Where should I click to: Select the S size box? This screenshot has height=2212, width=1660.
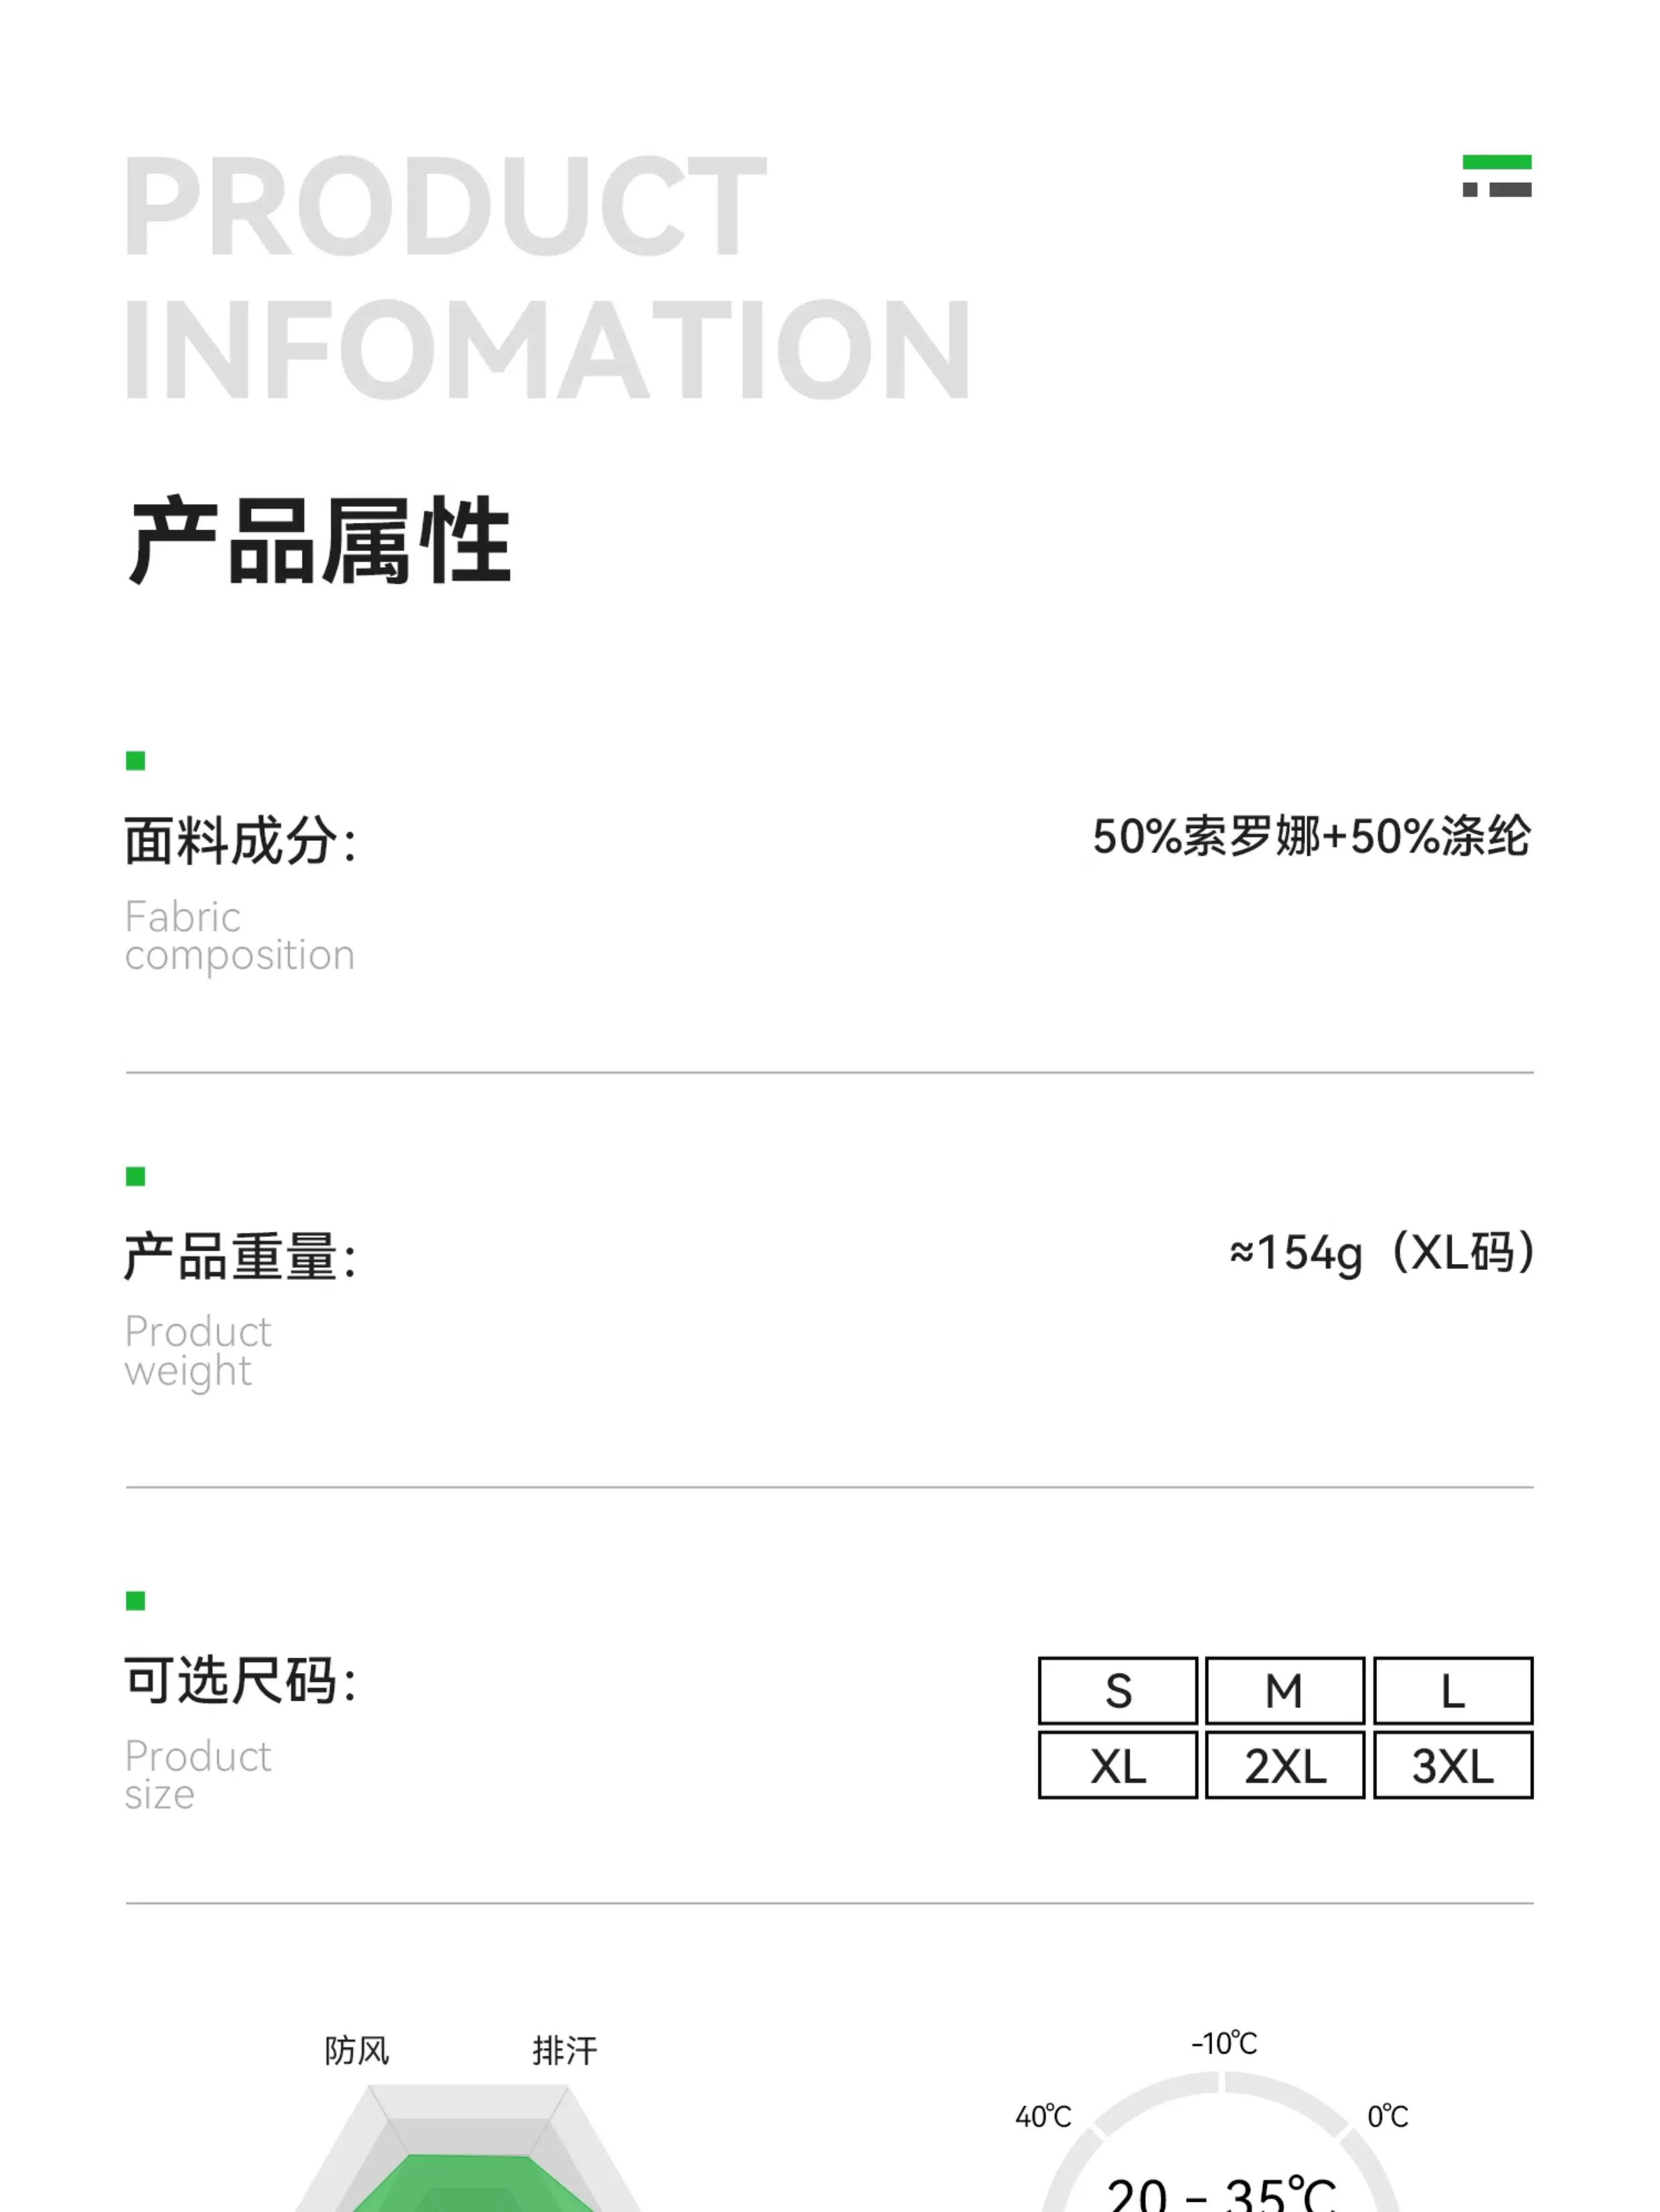click(1118, 1691)
